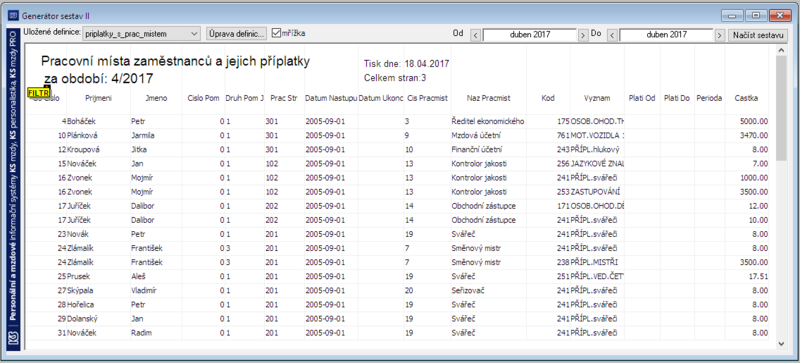Go to previous month in Do field
The height and width of the screenshot is (363, 800).
pyautogui.click(x=612, y=35)
